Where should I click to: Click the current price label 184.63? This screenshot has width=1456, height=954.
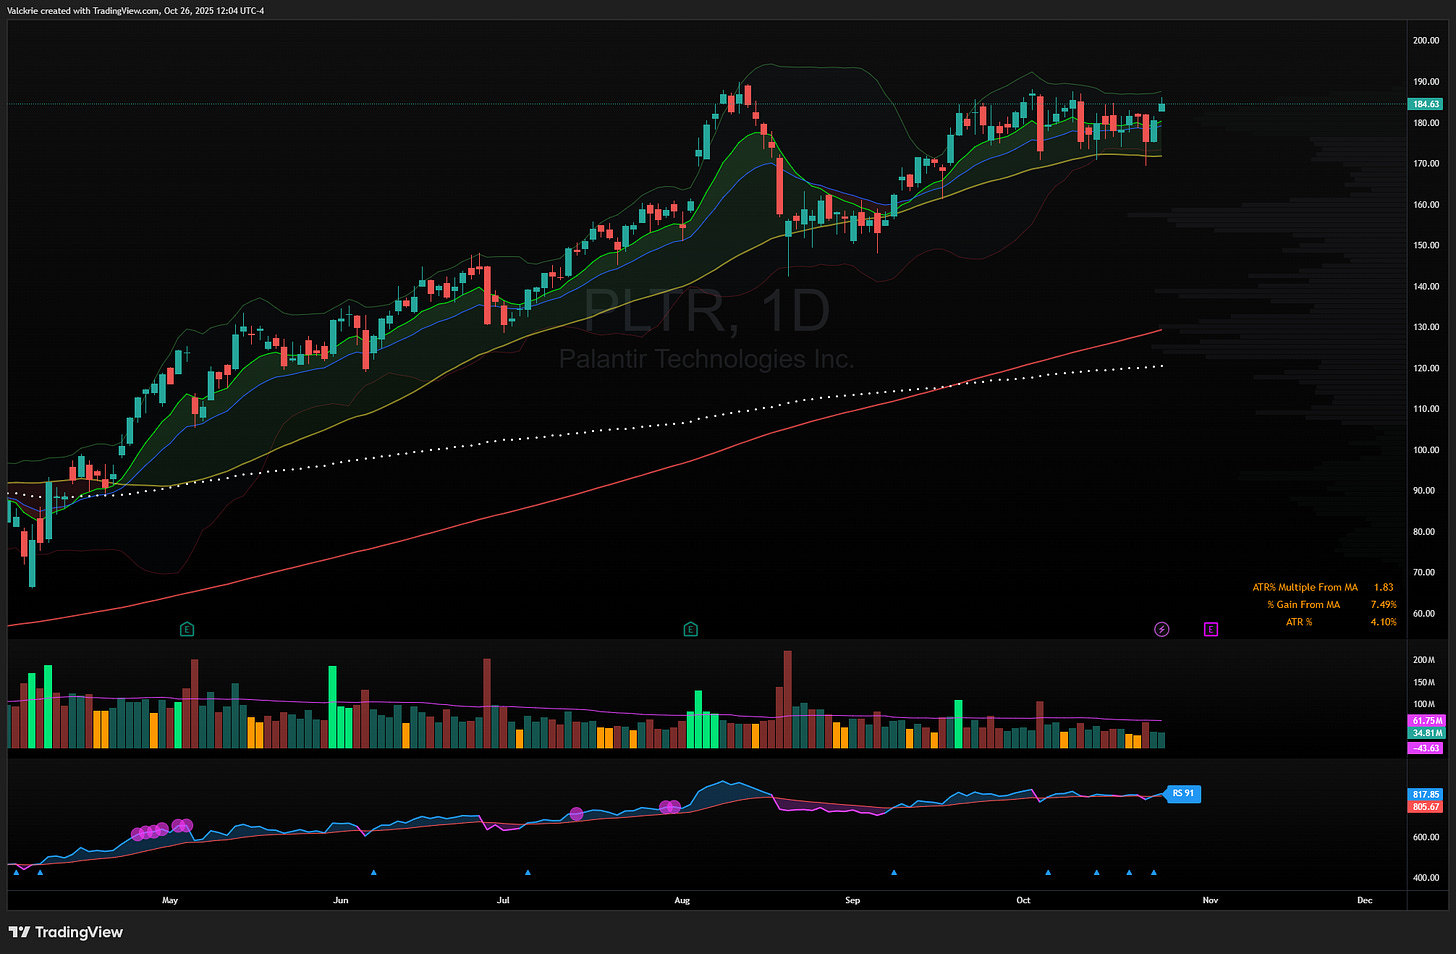point(1425,104)
